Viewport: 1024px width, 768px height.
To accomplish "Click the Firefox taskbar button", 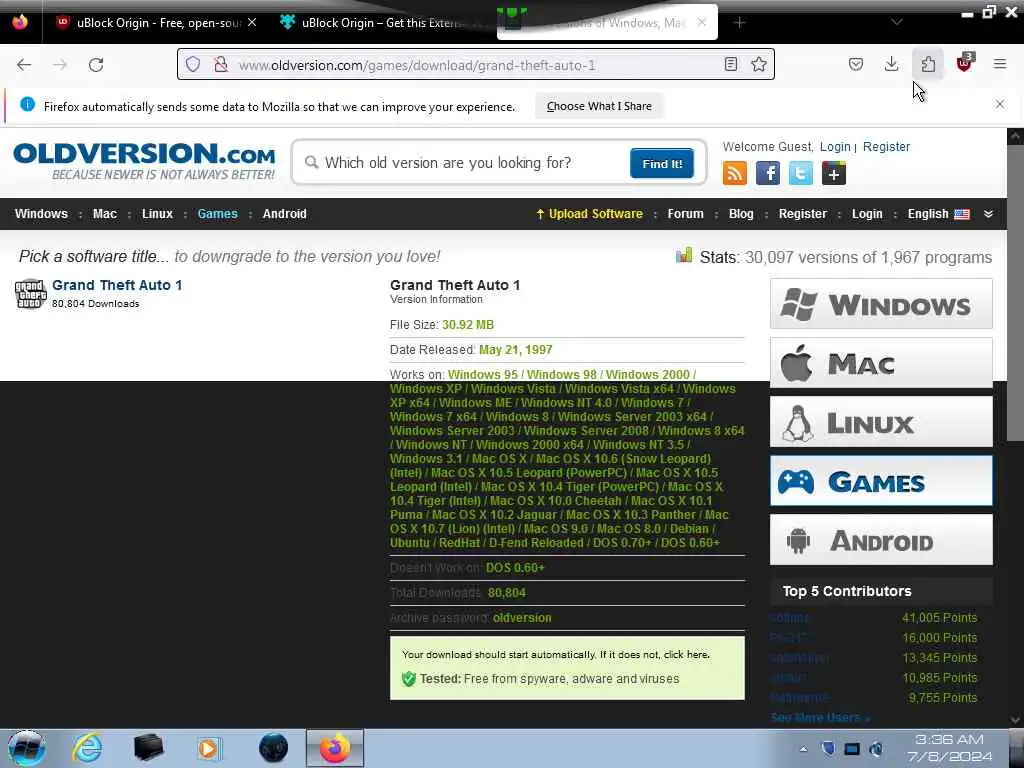I will 334,748.
